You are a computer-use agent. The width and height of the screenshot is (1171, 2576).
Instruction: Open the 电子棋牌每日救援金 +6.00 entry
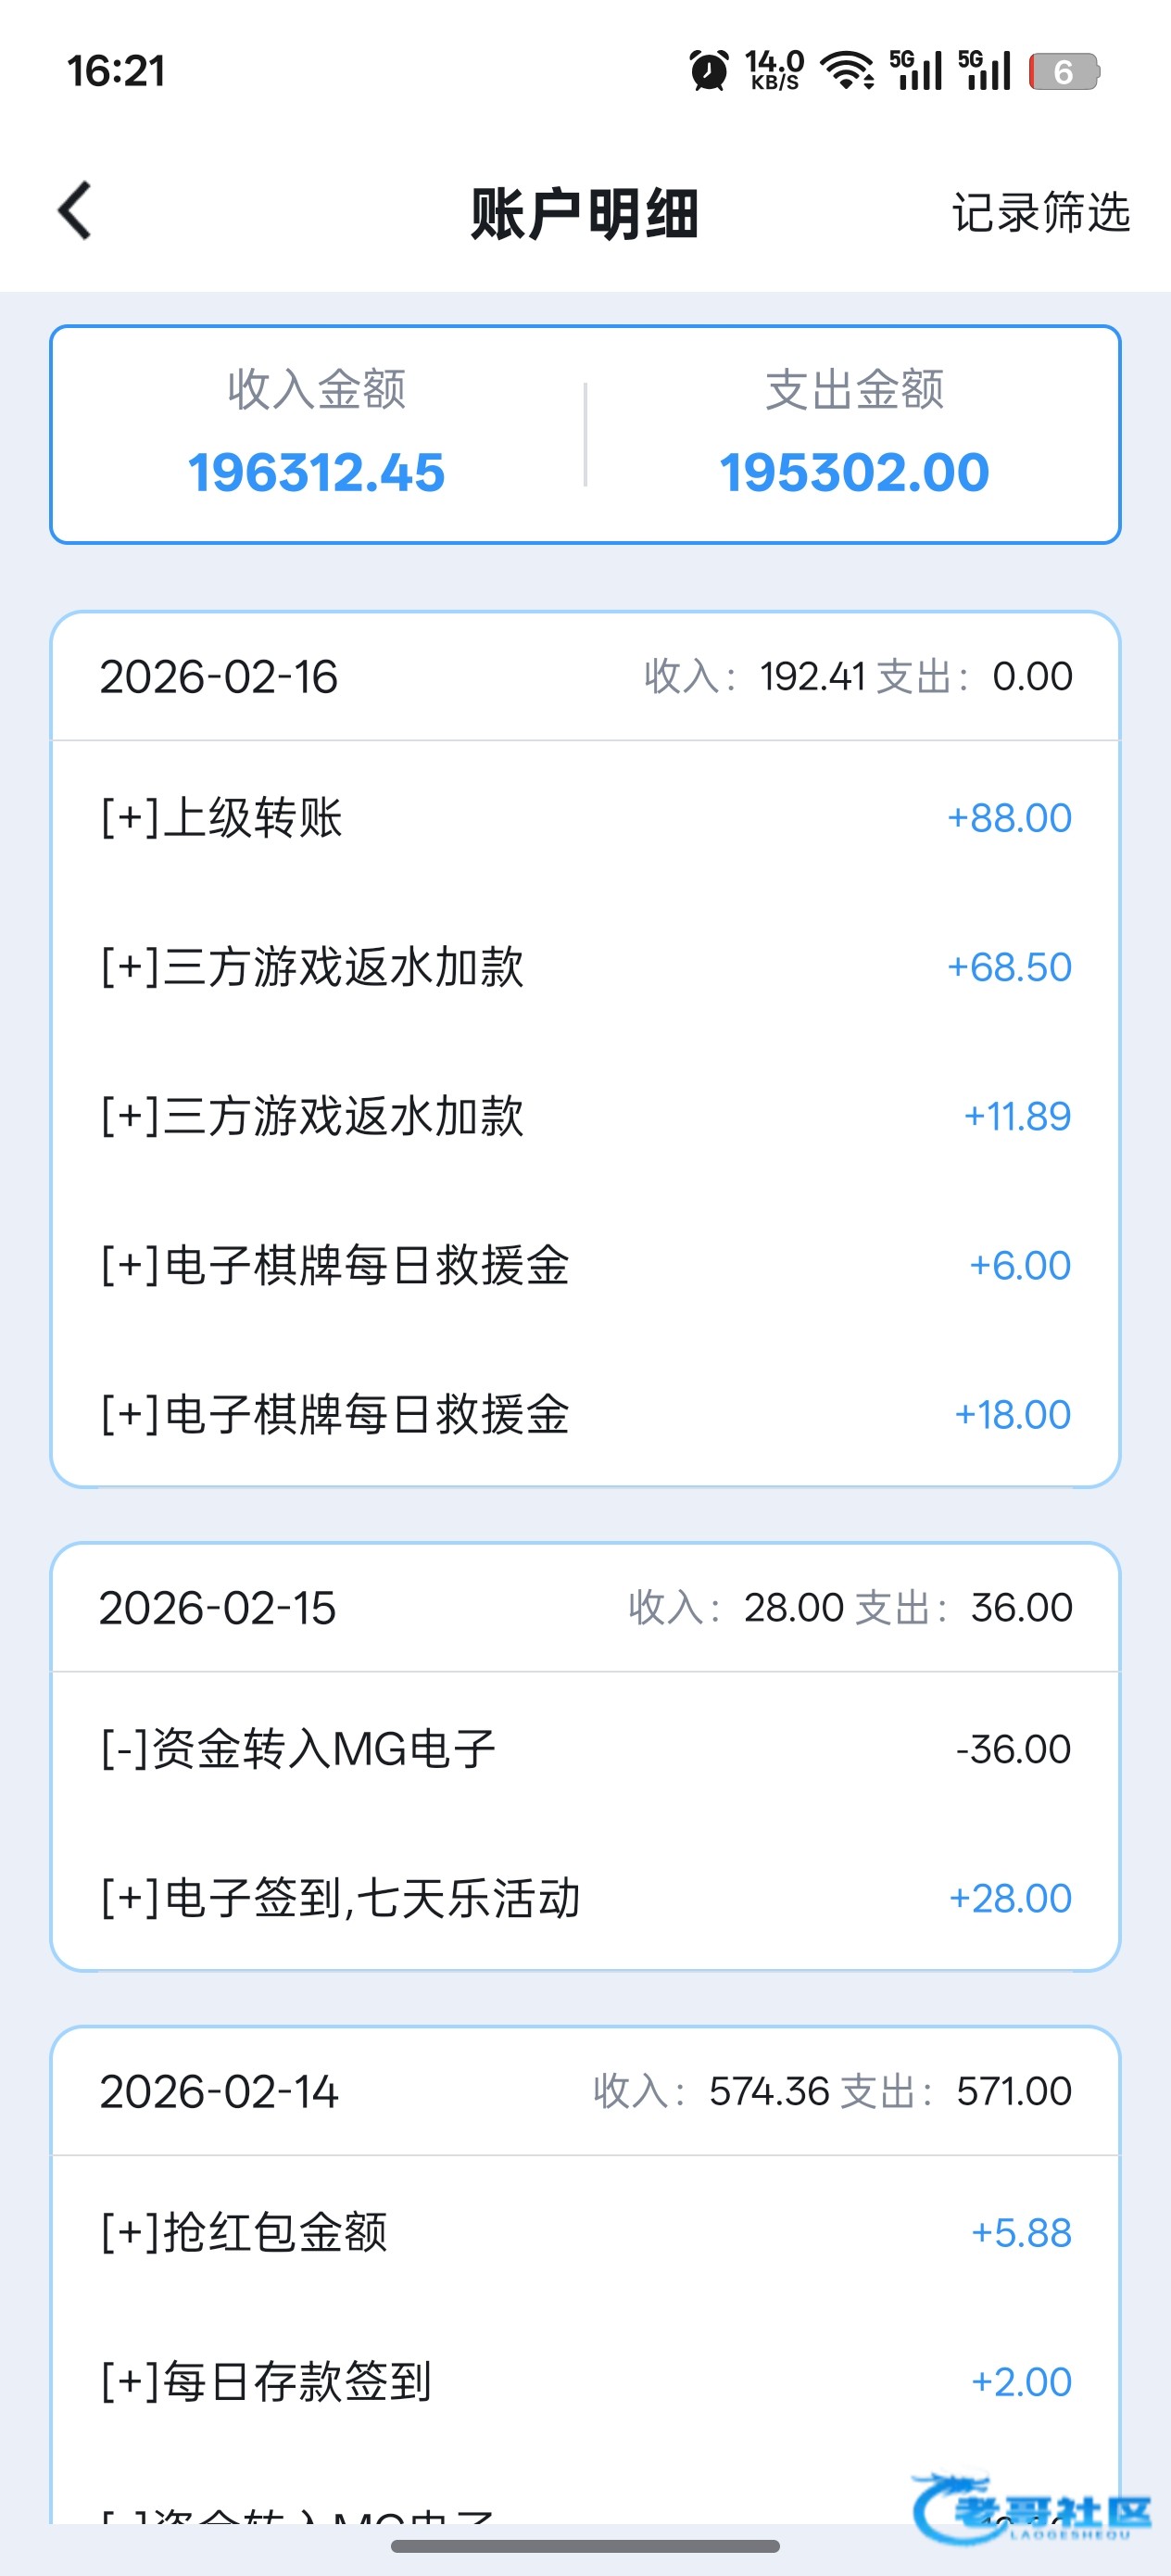pyautogui.click(x=585, y=1265)
